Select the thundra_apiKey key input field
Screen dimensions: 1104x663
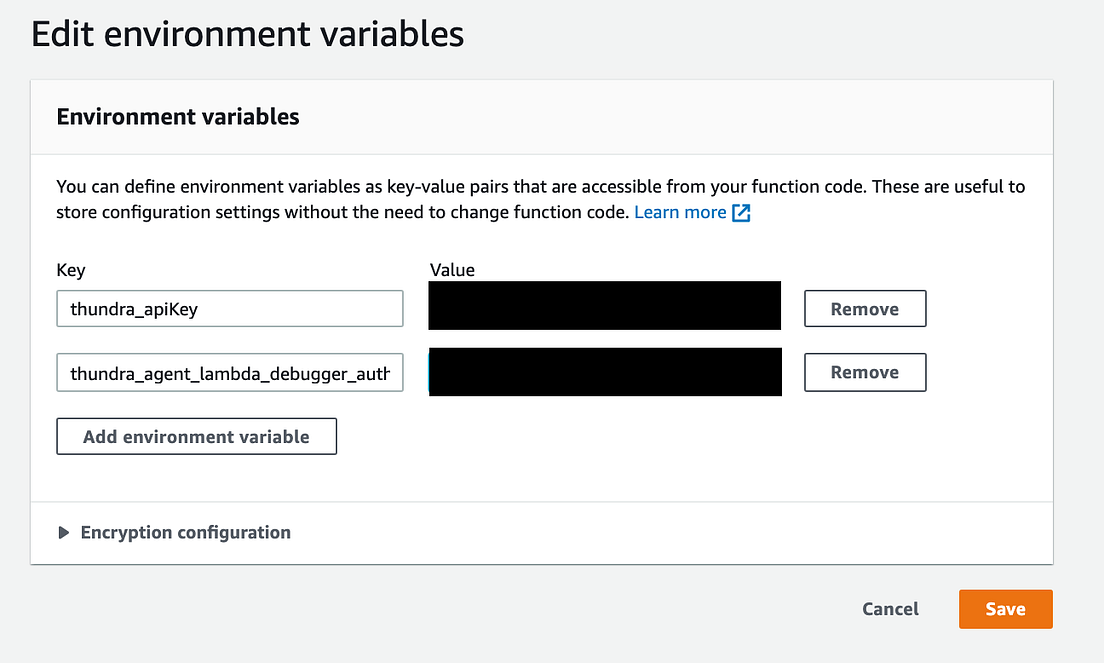(229, 308)
